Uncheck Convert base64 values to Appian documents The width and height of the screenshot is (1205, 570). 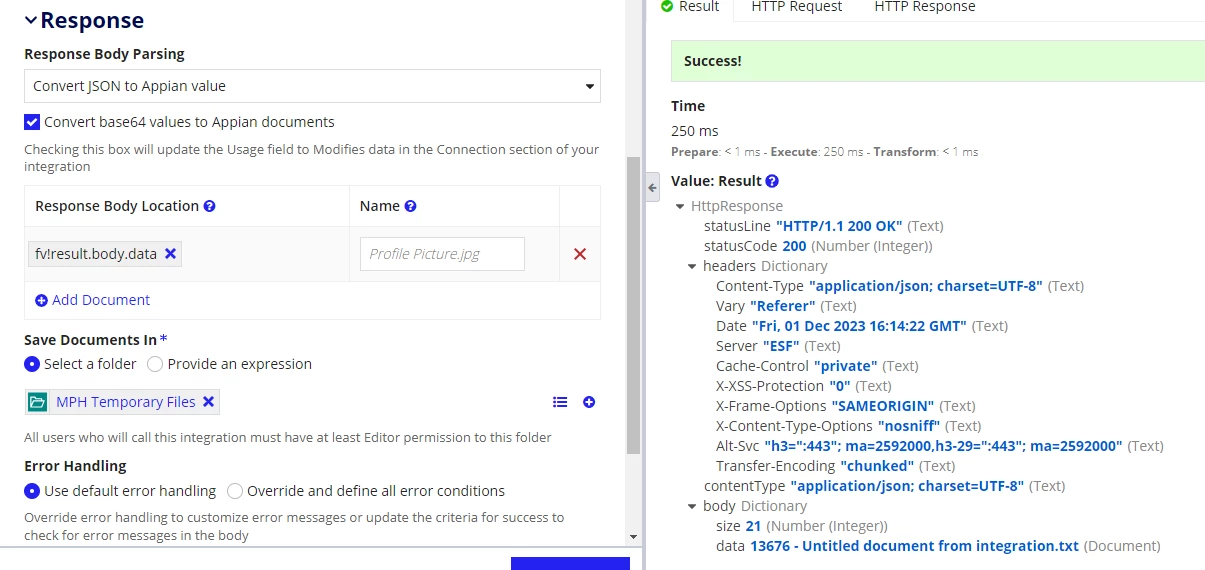(x=32, y=122)
